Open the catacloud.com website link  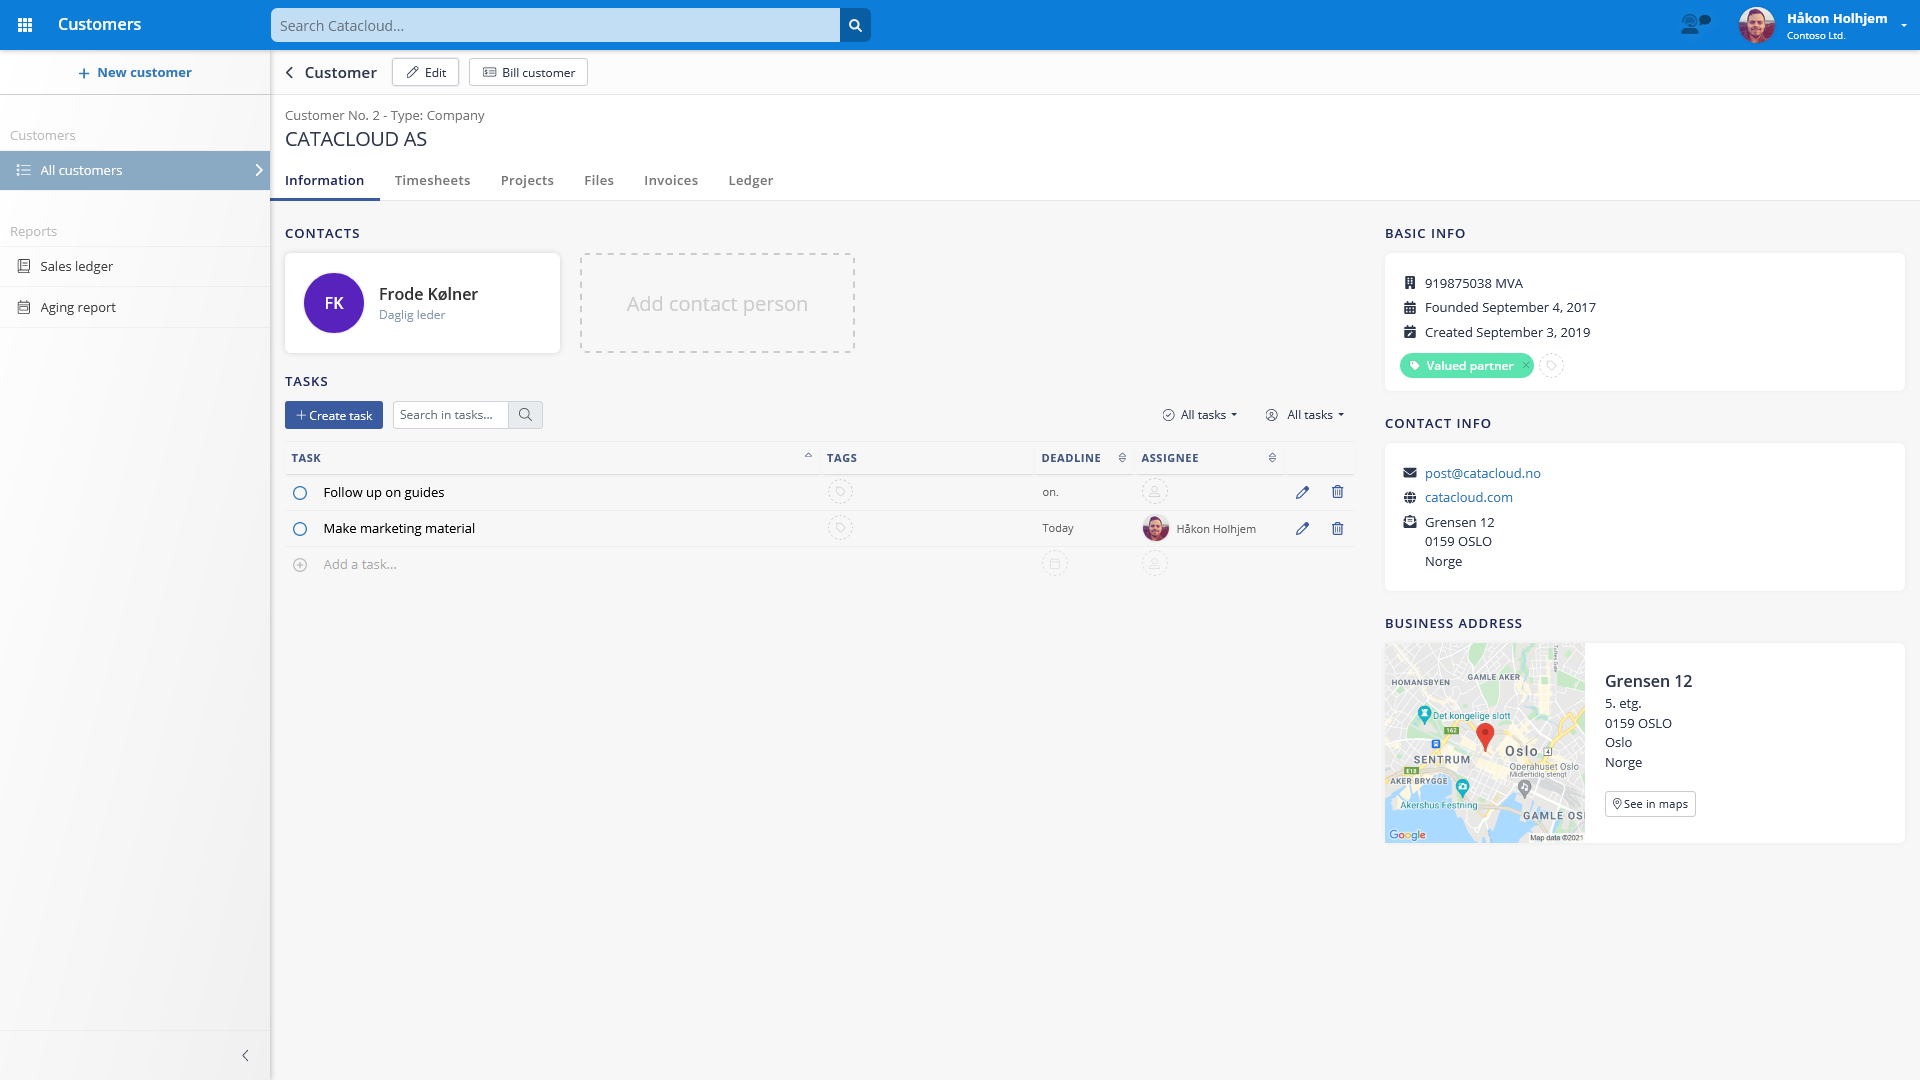[x=1468, y=498]
